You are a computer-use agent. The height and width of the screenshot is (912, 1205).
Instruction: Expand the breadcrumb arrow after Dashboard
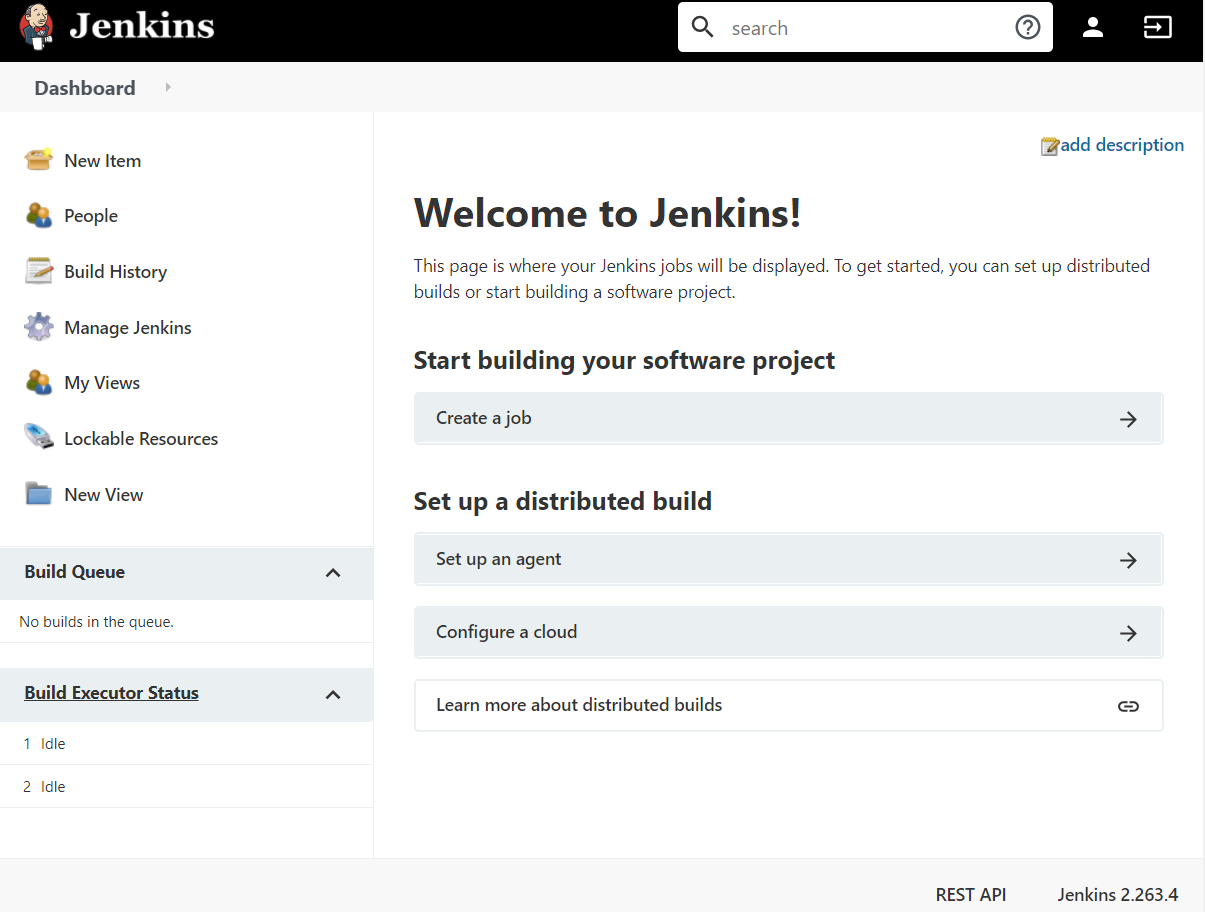pos(167,88)
